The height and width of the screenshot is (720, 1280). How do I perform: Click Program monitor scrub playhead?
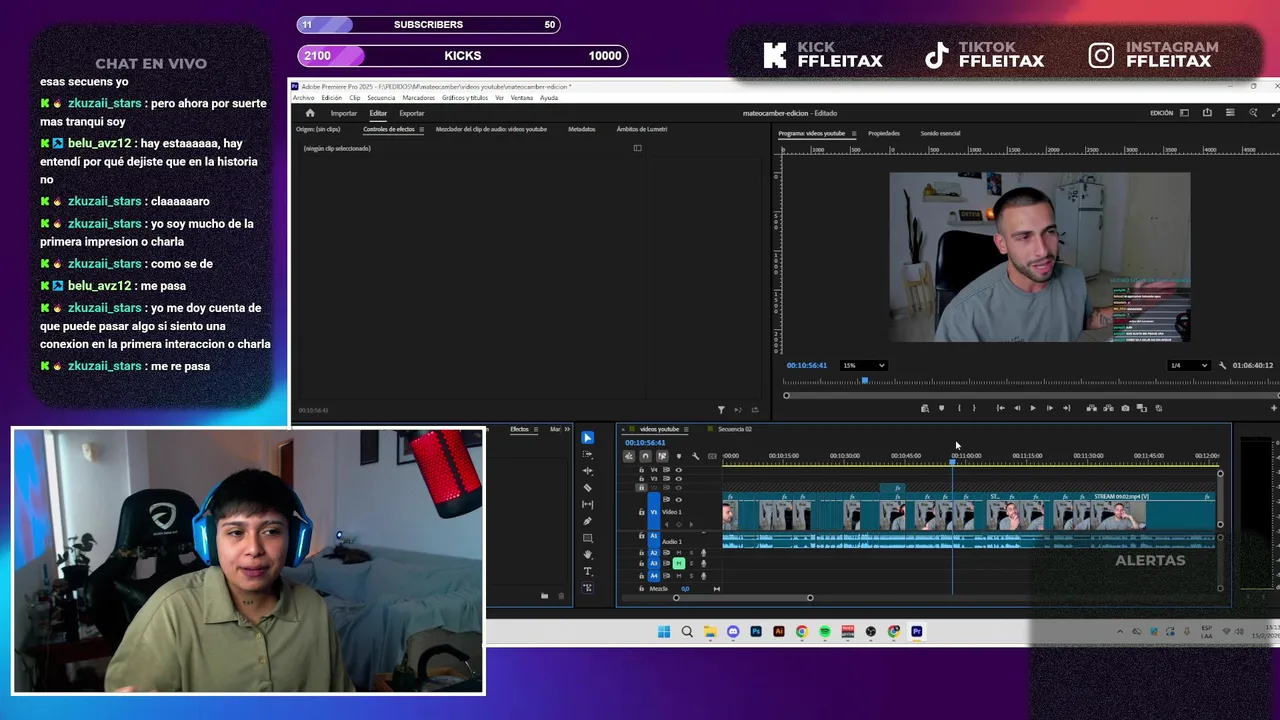865,379
